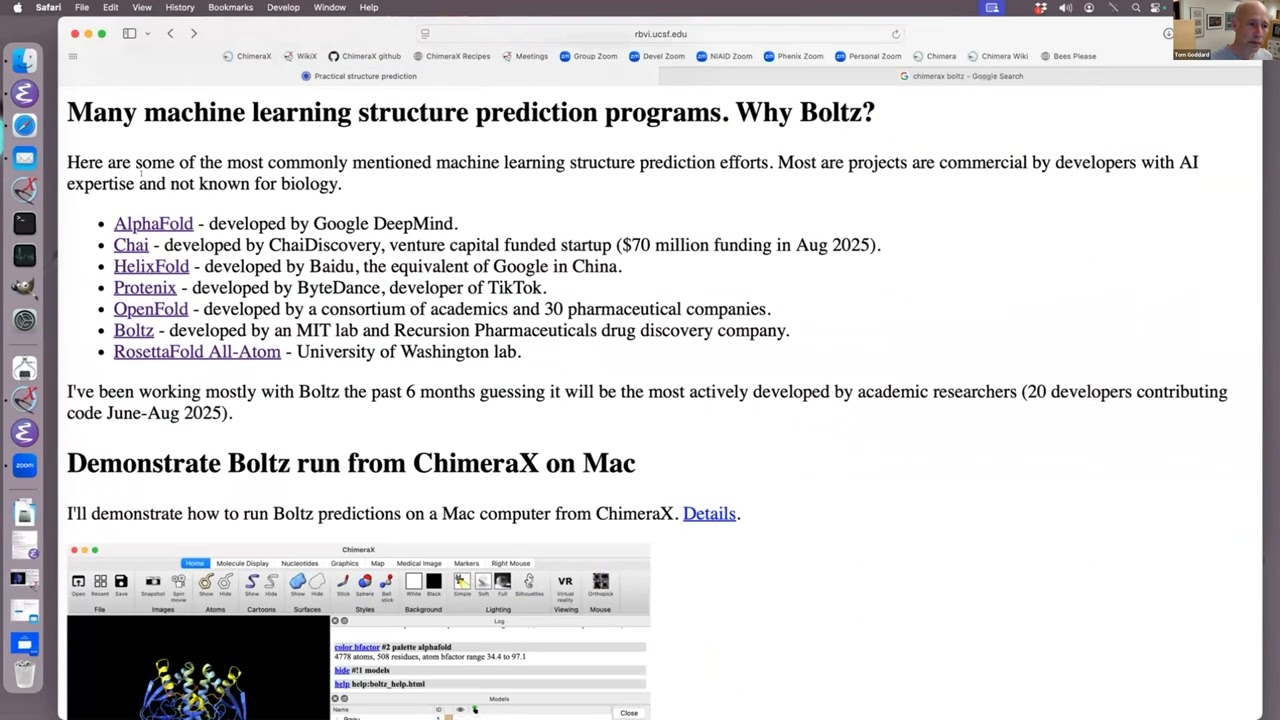This screenshot has height=720, width=1280.
Task: Click Safari back arrow button
Action: (x=170, y=34)
